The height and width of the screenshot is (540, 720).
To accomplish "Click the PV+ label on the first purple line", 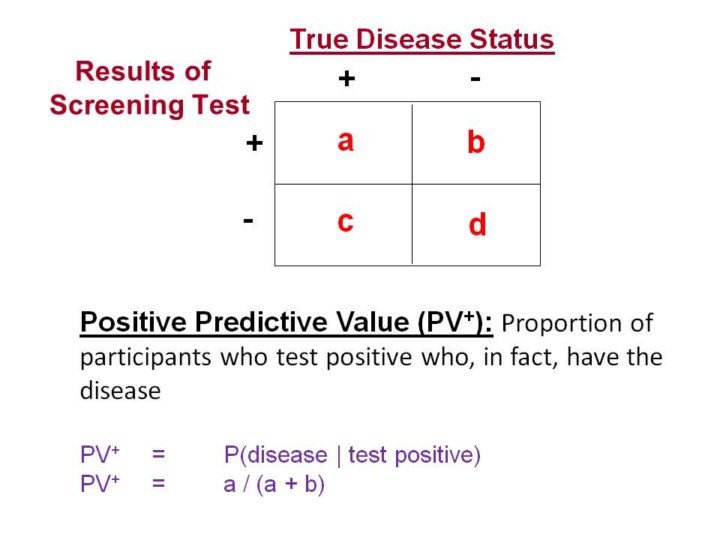I will pyautogui.click(x=99, y=455).
